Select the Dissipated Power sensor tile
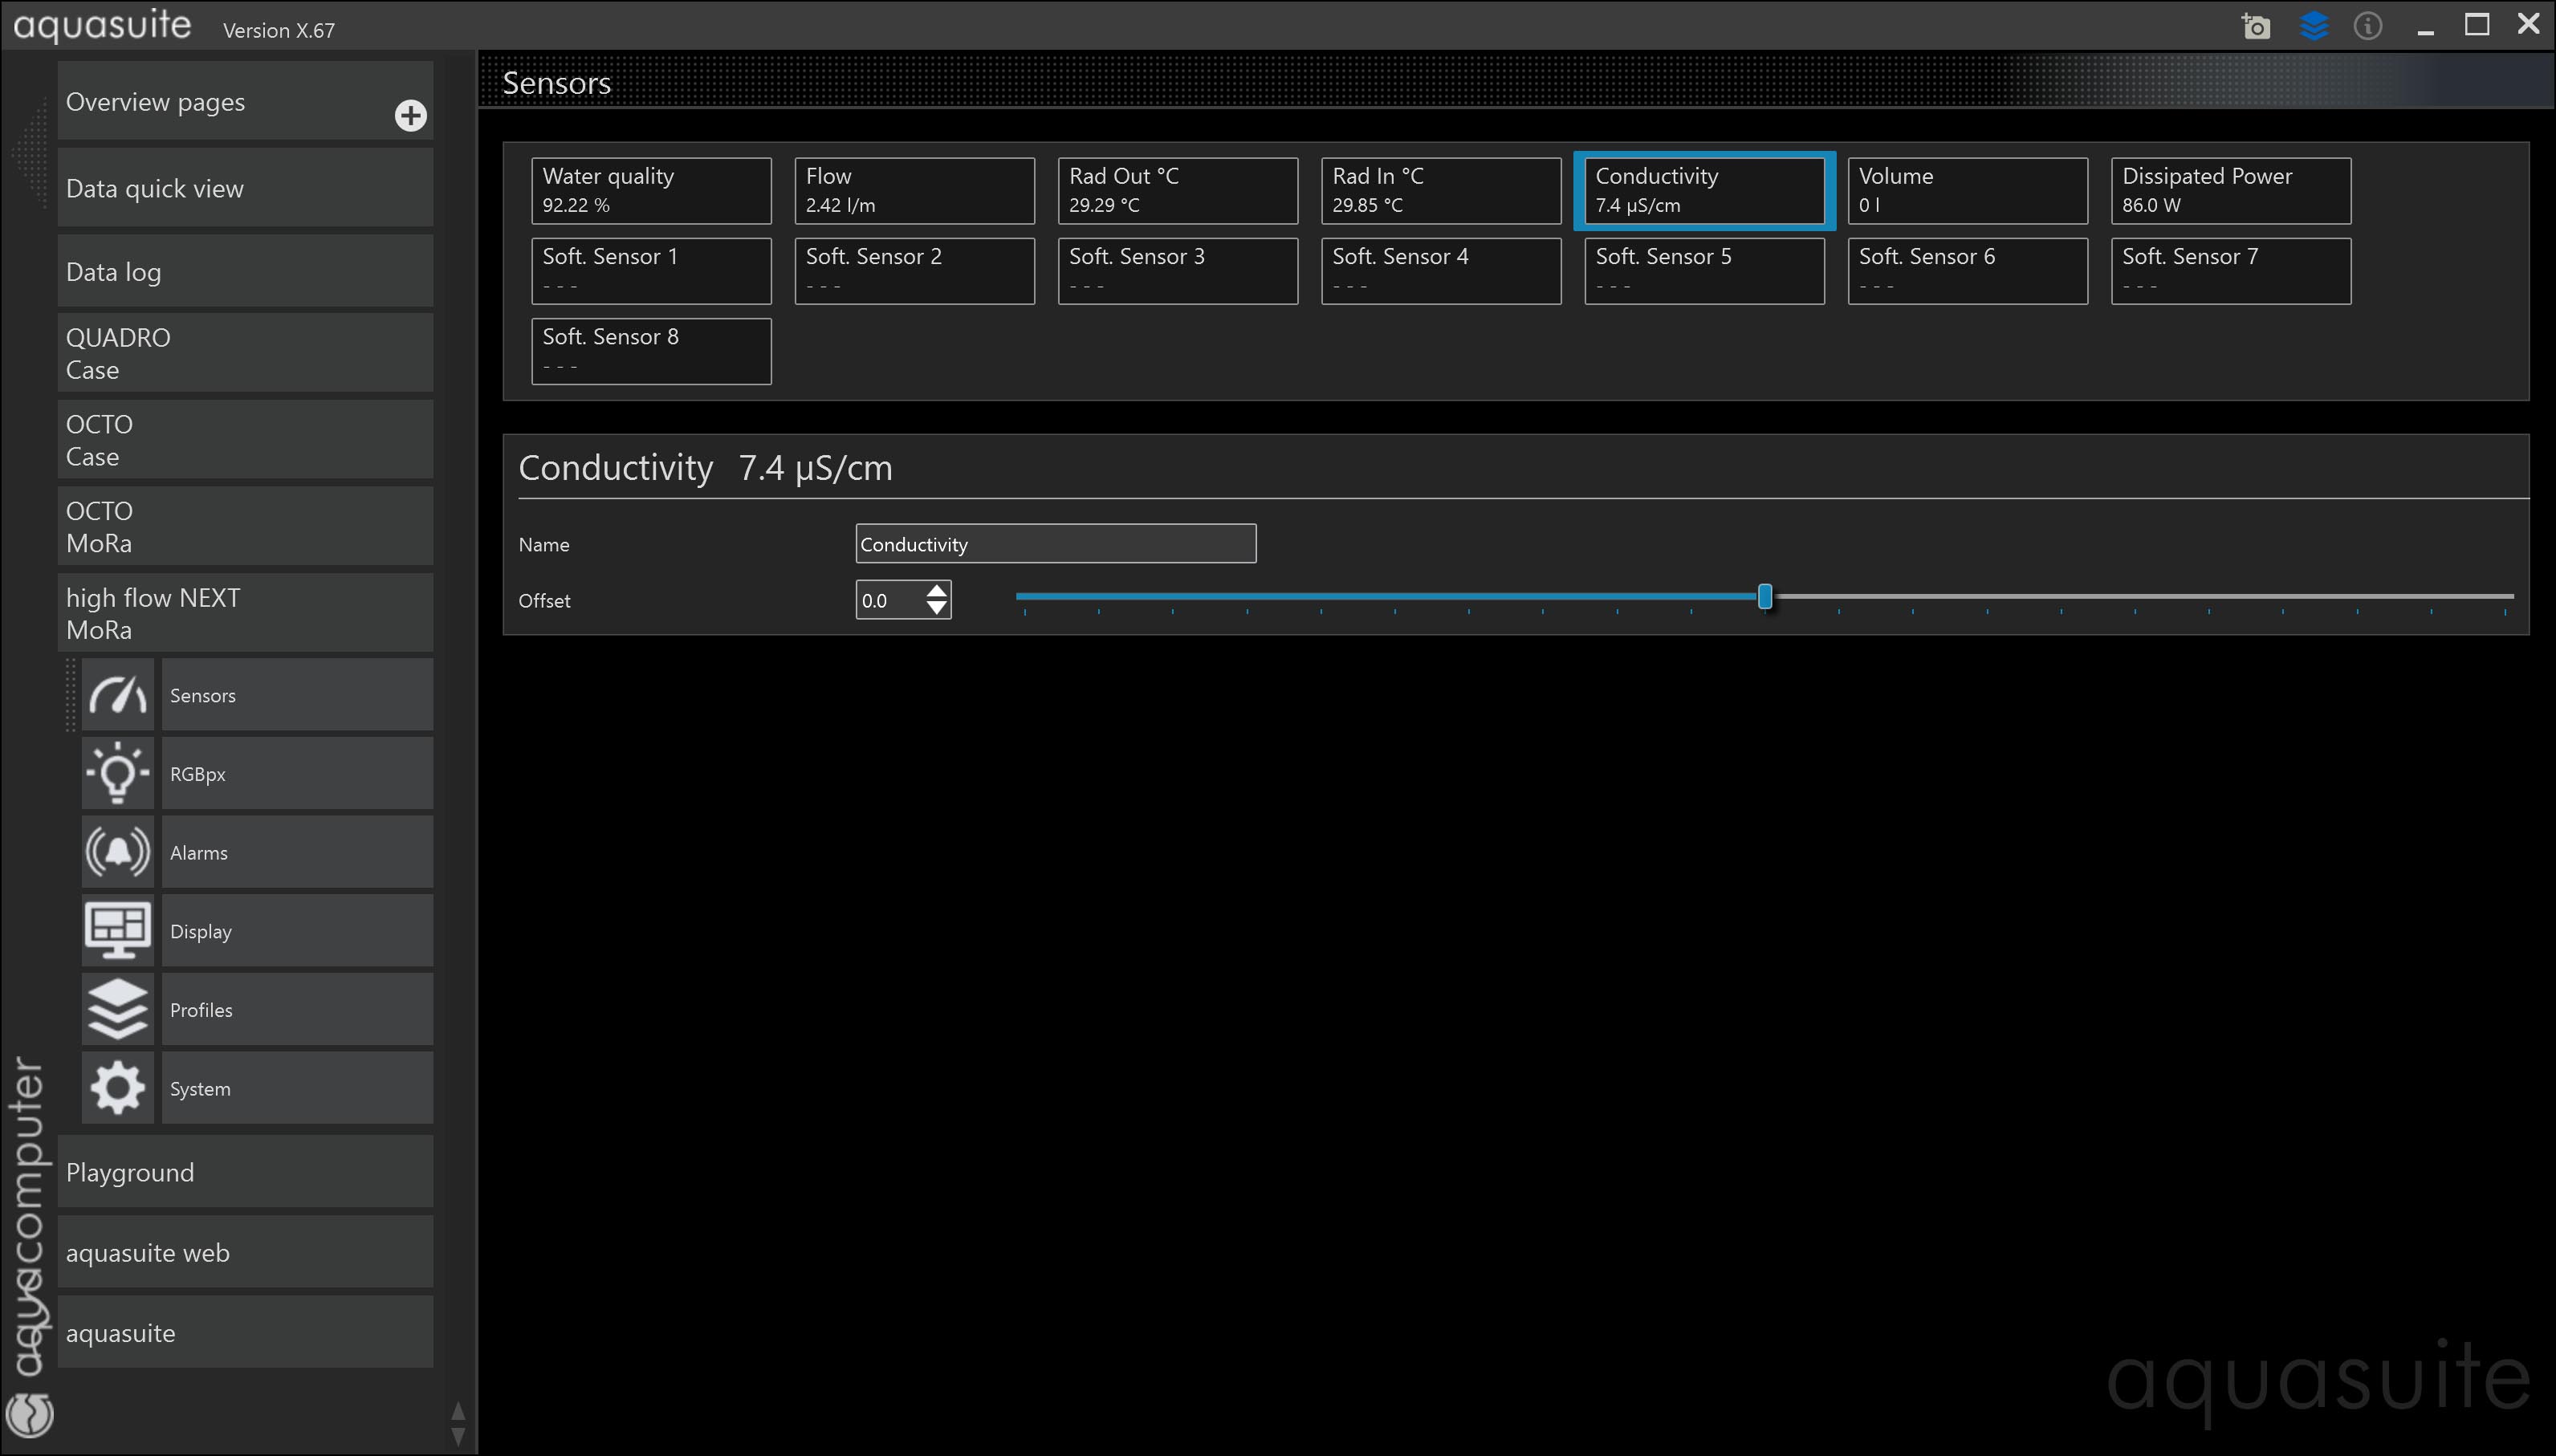The height and width of the screenshot is (1456, 2556). pyautogui.click(x=2230, y=190)
